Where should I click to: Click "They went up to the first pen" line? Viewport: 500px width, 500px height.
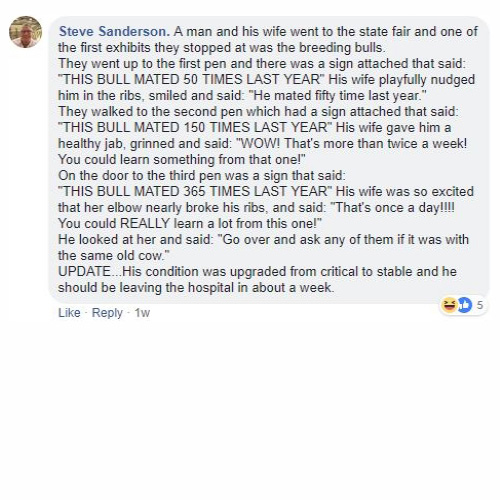(261, 64)
